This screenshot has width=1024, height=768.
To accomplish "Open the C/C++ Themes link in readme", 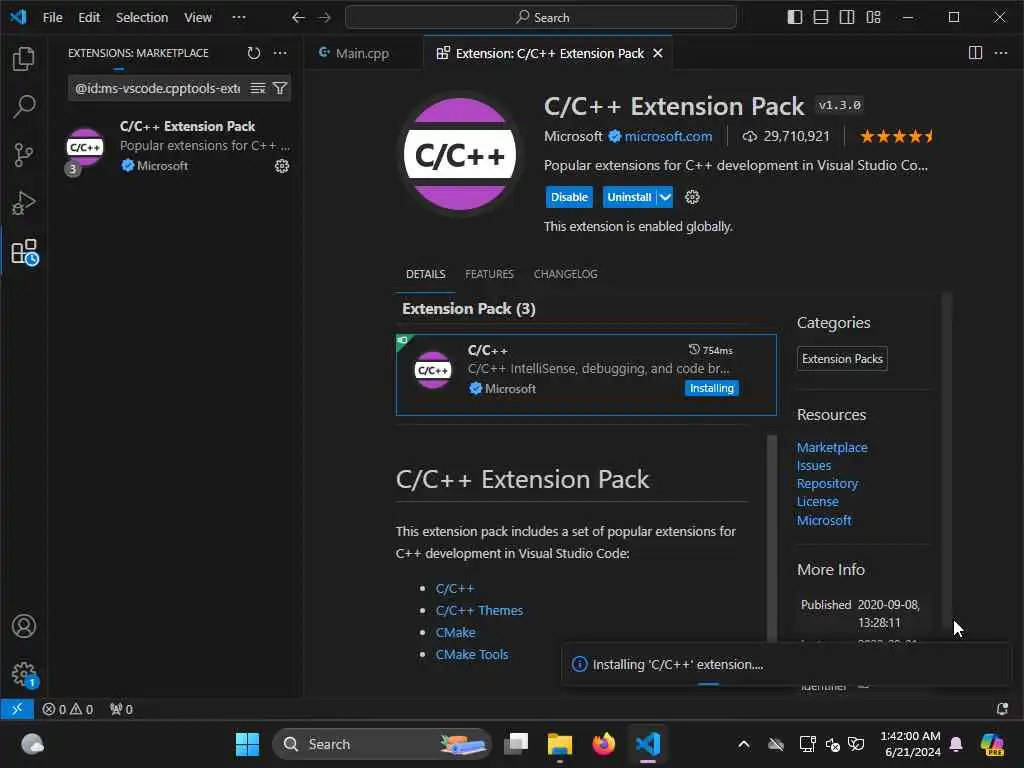I will coord(479,611).
